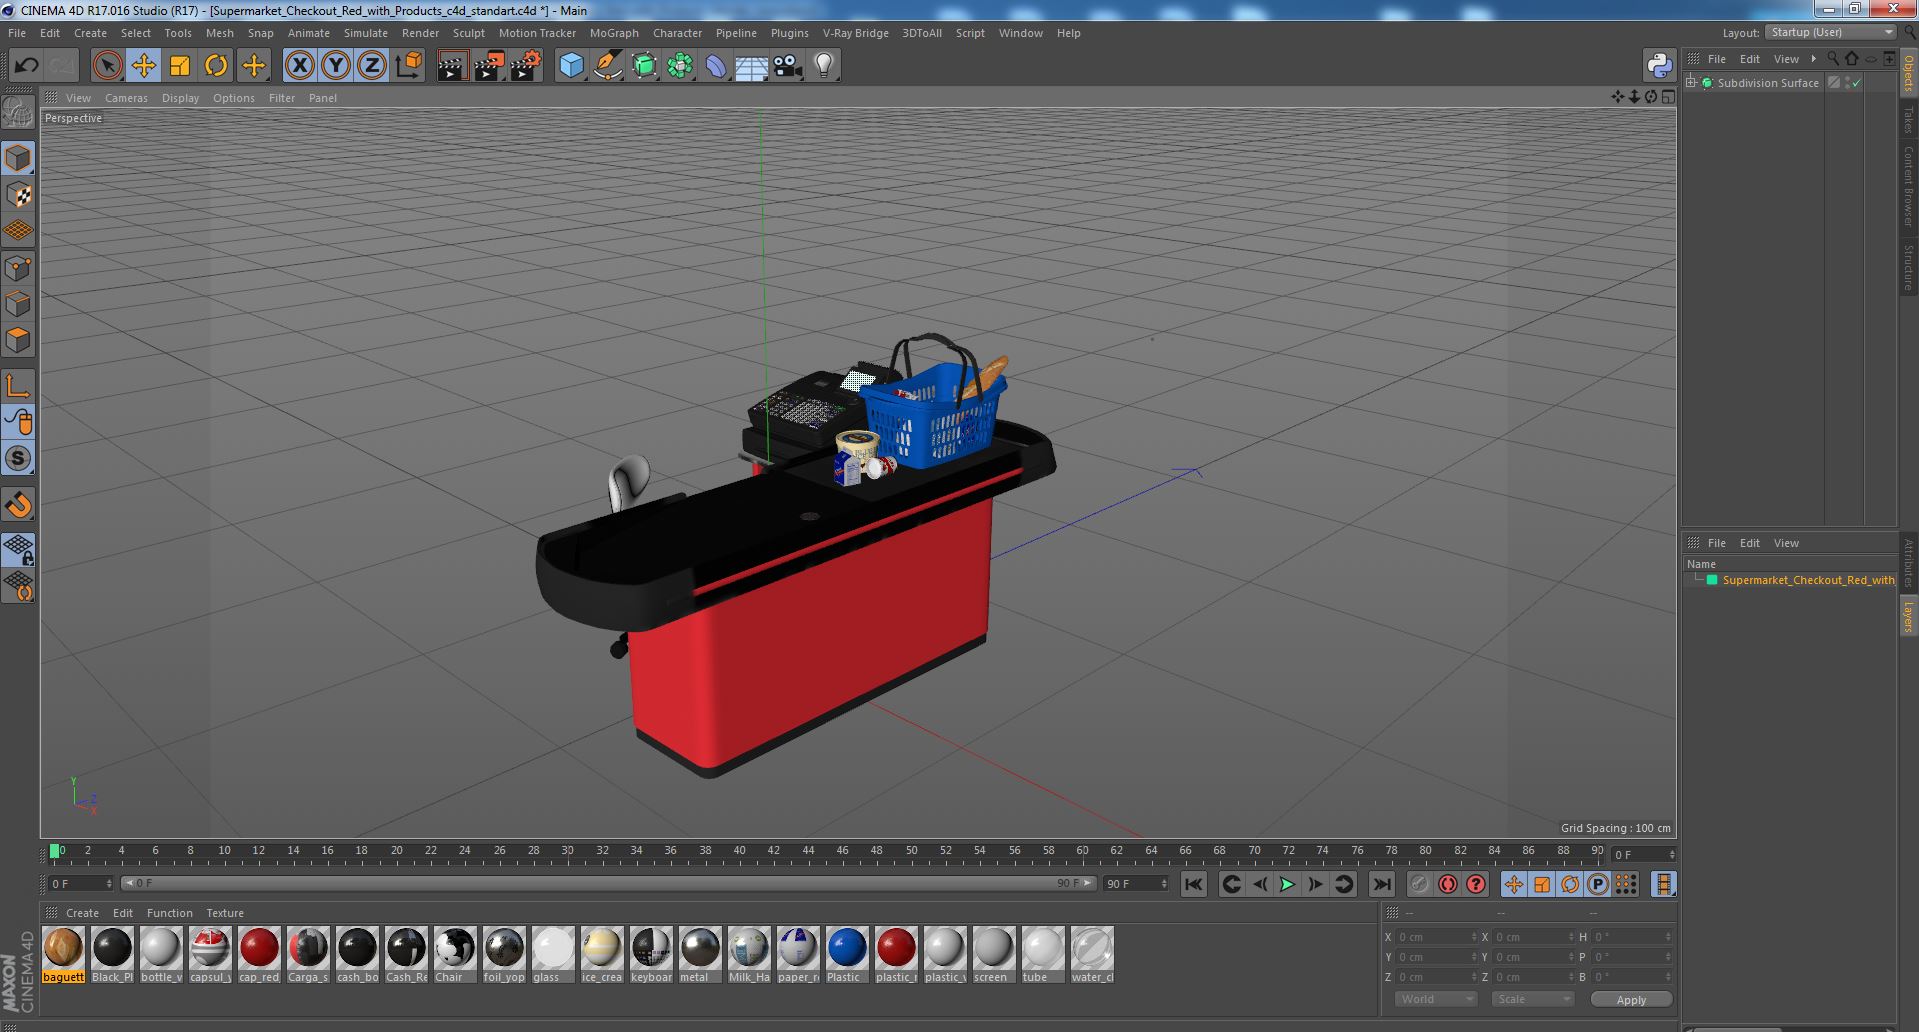Viewport: 1919px width, 1032px height.
Task: Toggle Subdivision Surface enable checkmark
Action: click(1857, 83)
